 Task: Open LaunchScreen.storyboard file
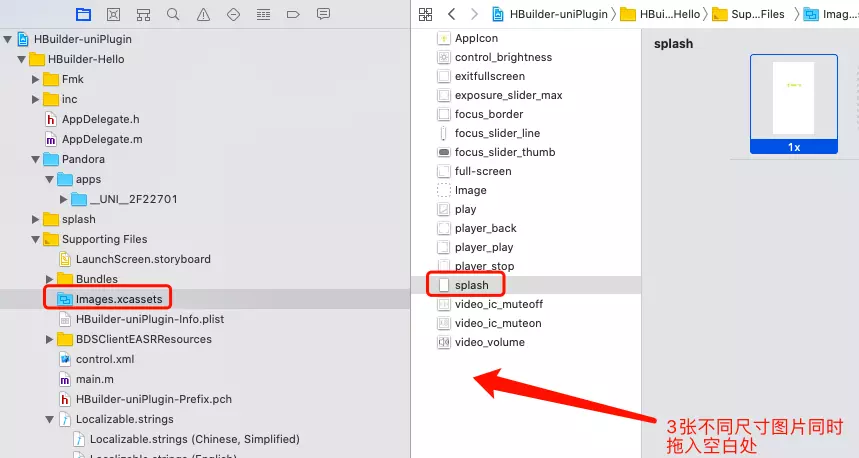pos(142,259)
